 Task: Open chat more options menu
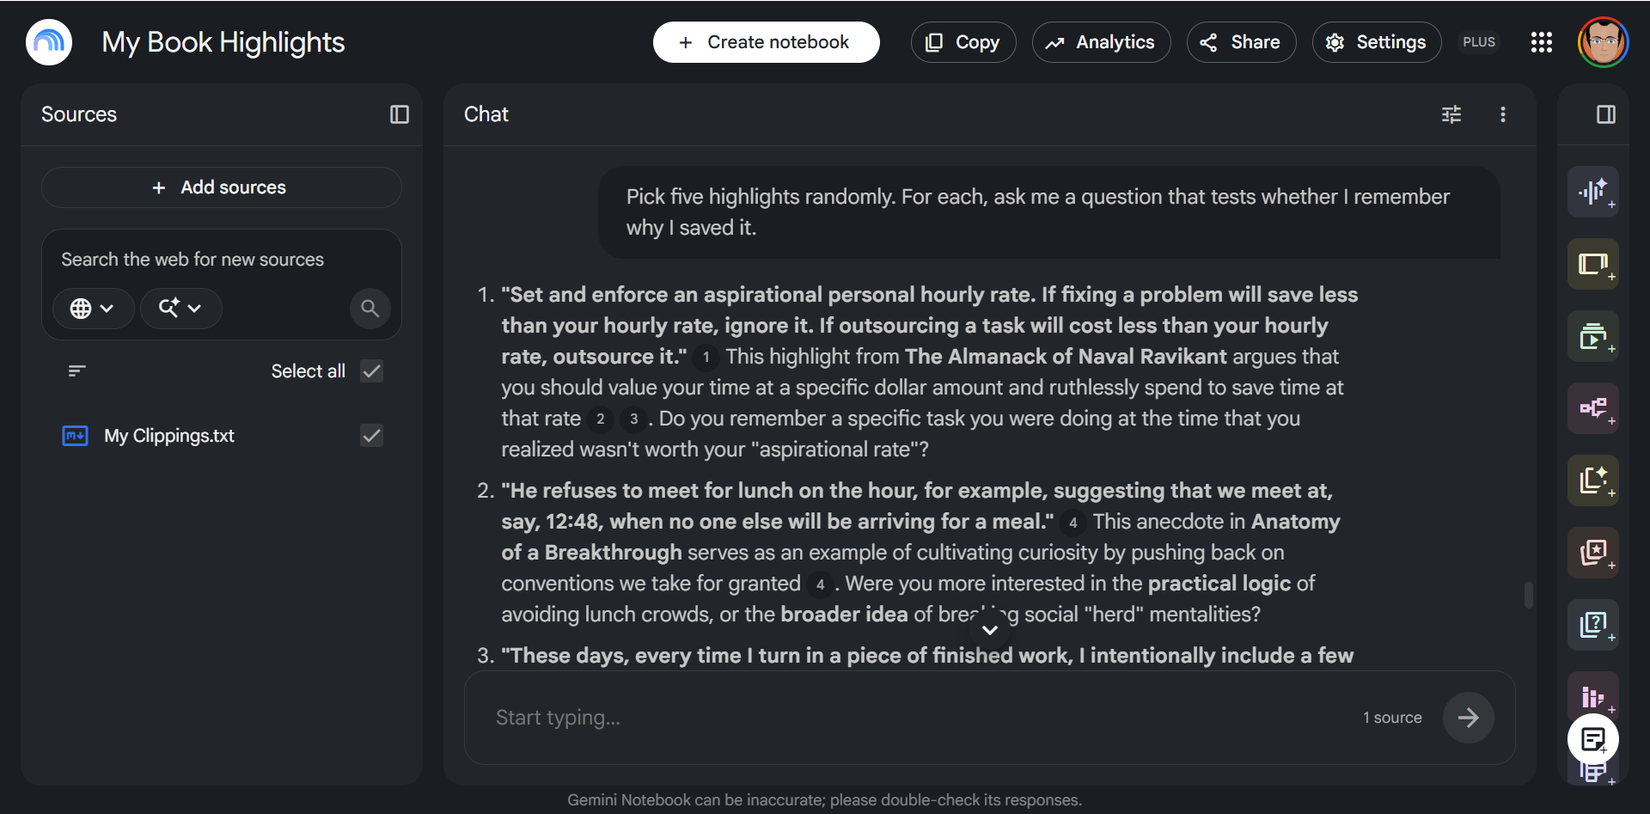click(1502, 114)
